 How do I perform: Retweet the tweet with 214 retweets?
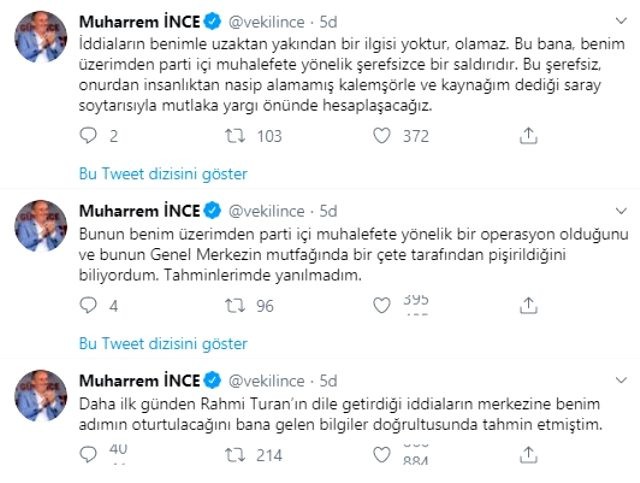(236, 456)
